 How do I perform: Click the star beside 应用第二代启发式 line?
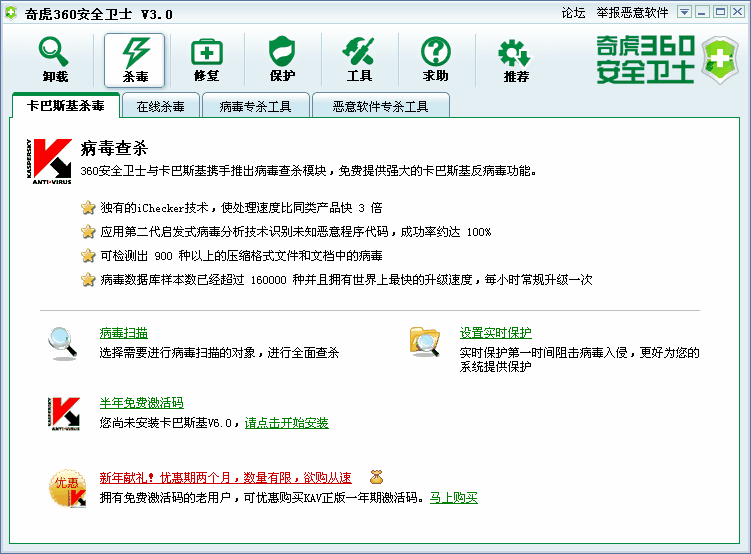pyautogui.click(x=88, y=232)
